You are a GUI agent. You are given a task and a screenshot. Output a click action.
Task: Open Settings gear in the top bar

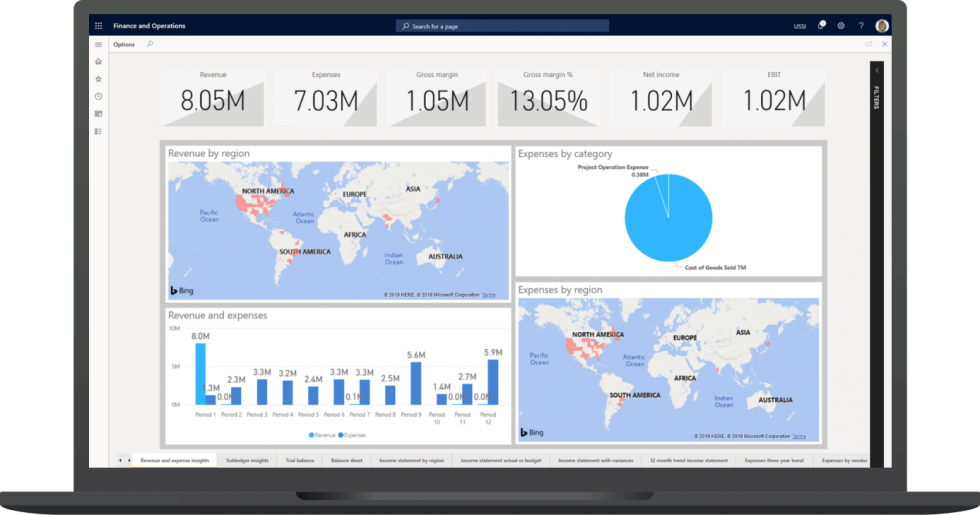(x=841, y=26)
